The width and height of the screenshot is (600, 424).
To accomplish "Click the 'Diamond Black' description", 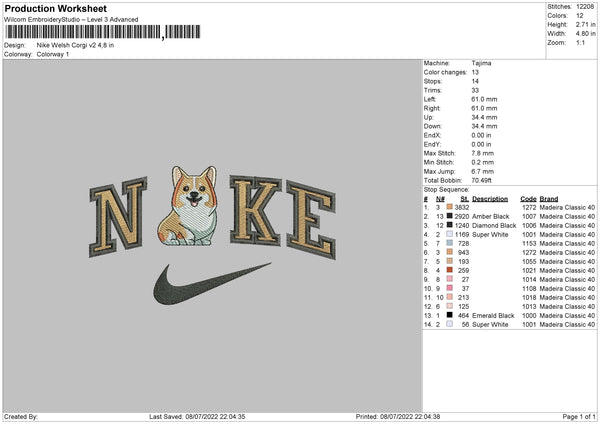I will (x=494, y=225).
